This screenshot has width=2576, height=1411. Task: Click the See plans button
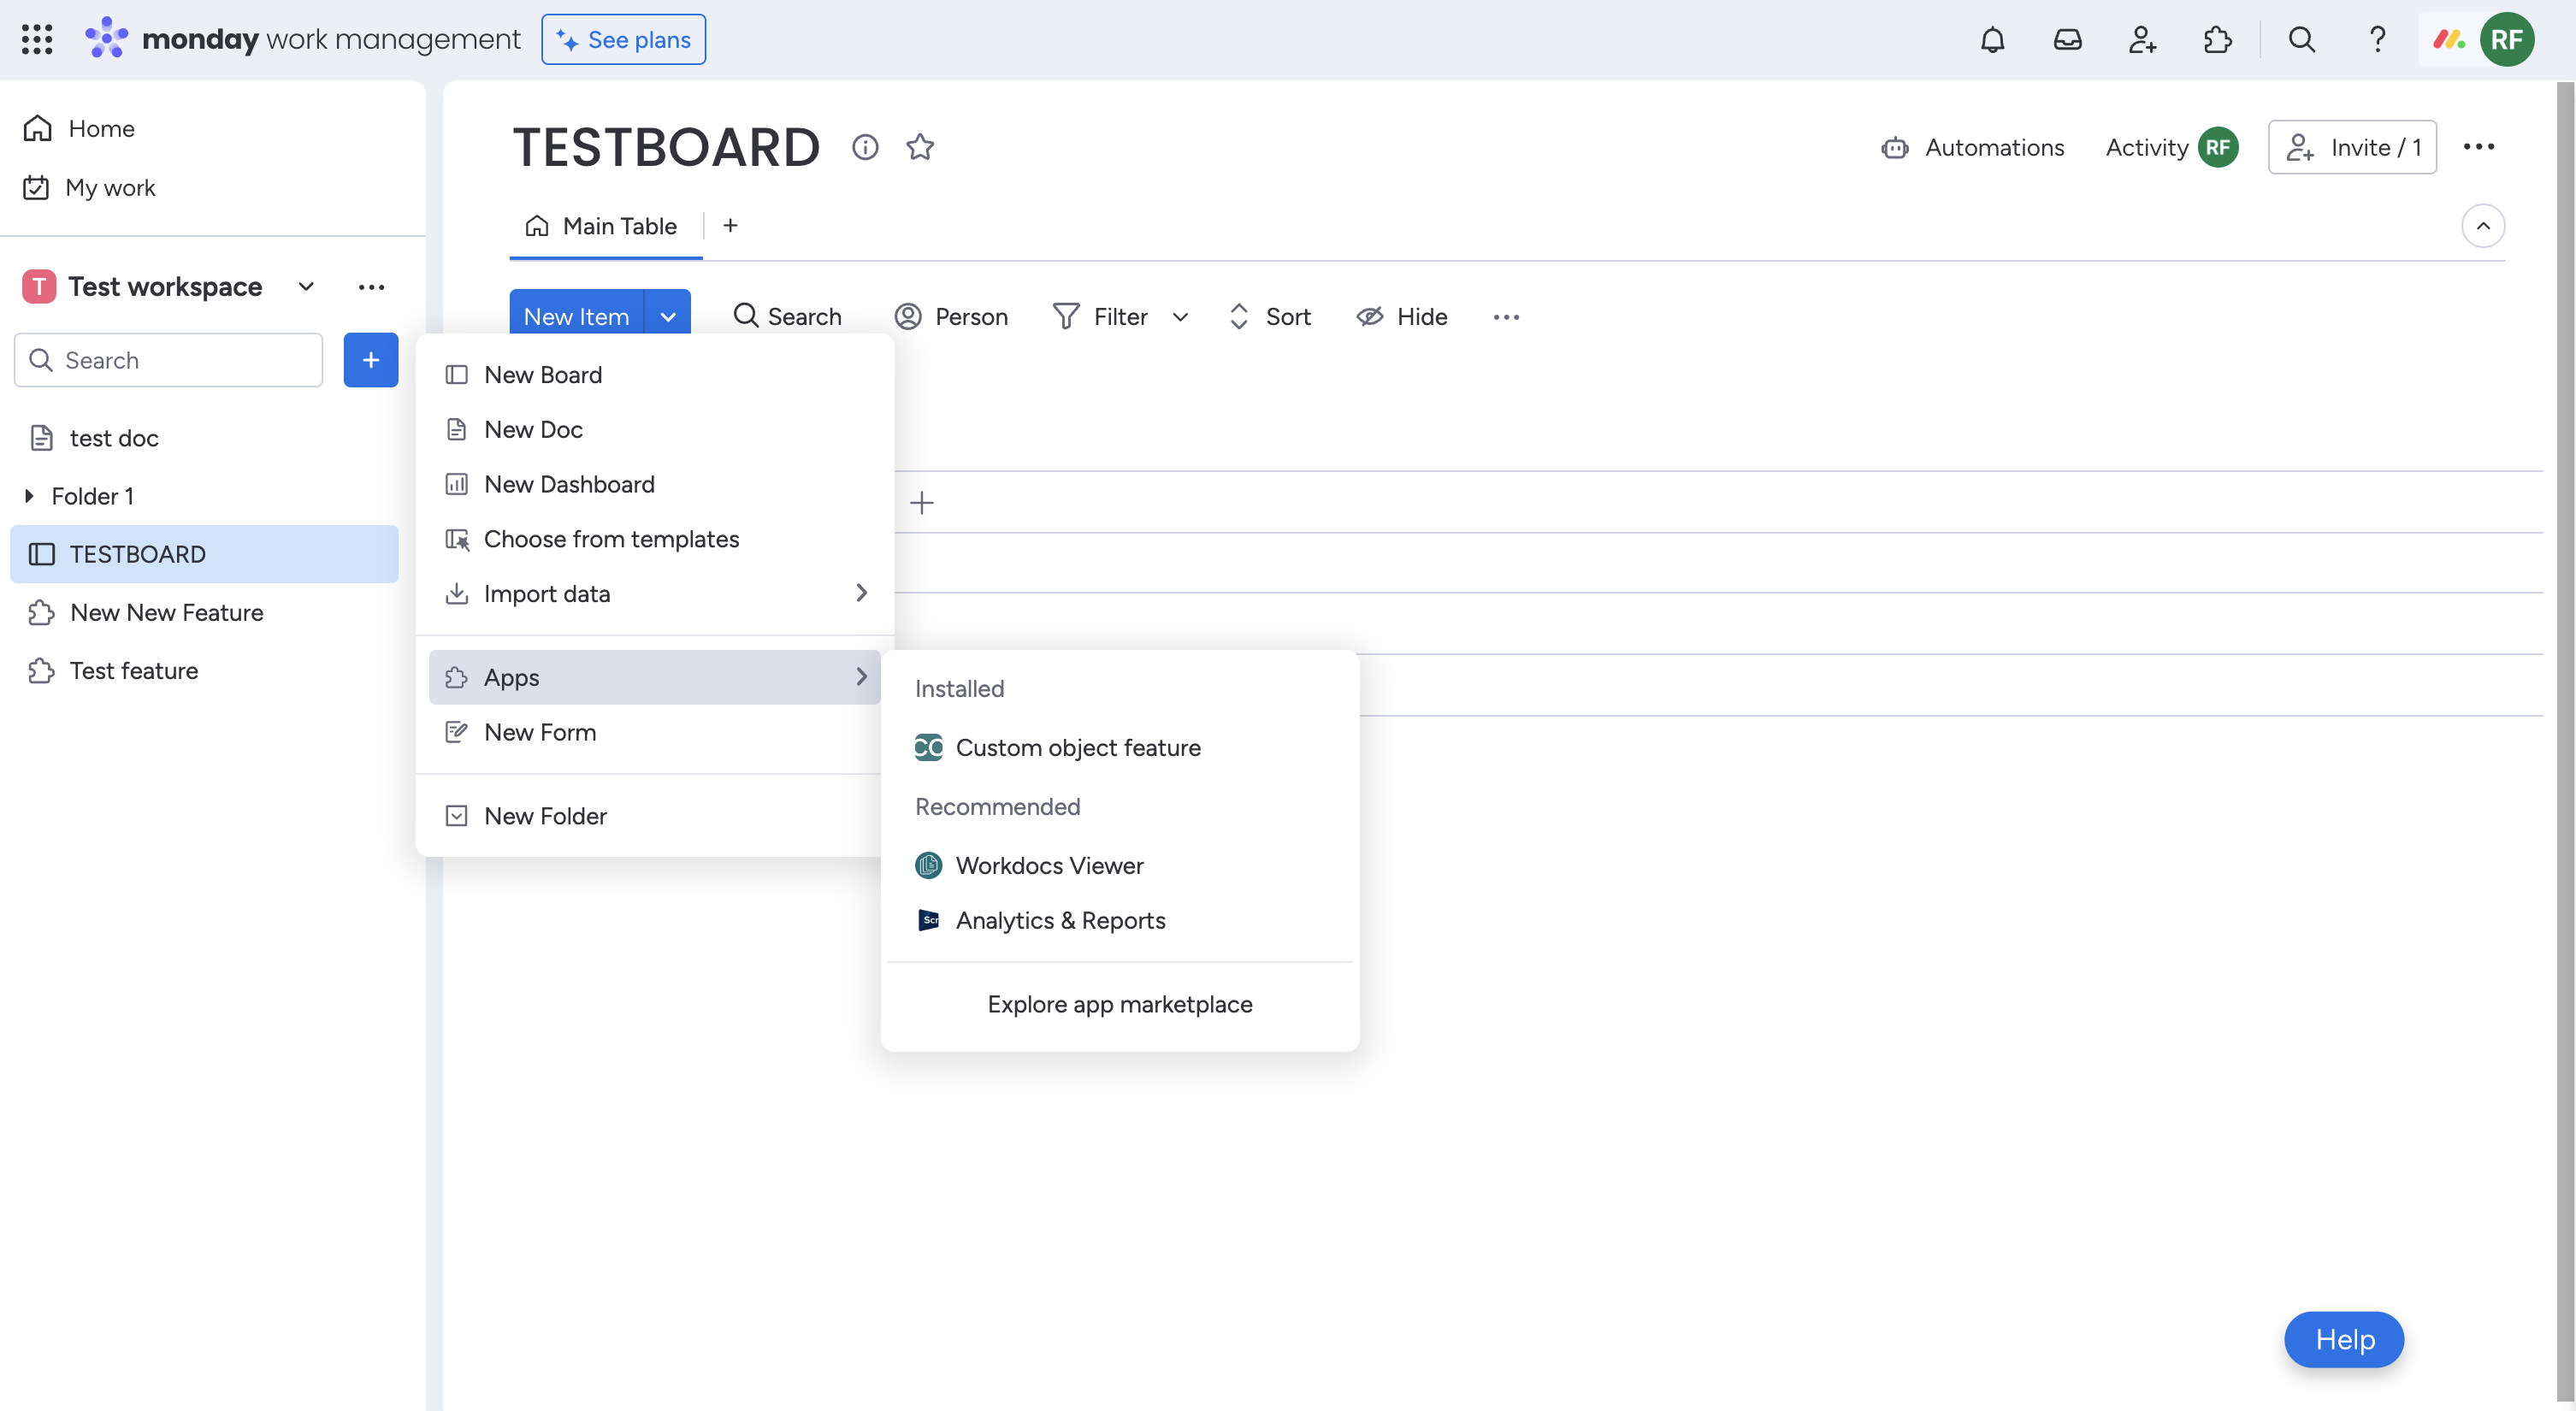point(624,40)
